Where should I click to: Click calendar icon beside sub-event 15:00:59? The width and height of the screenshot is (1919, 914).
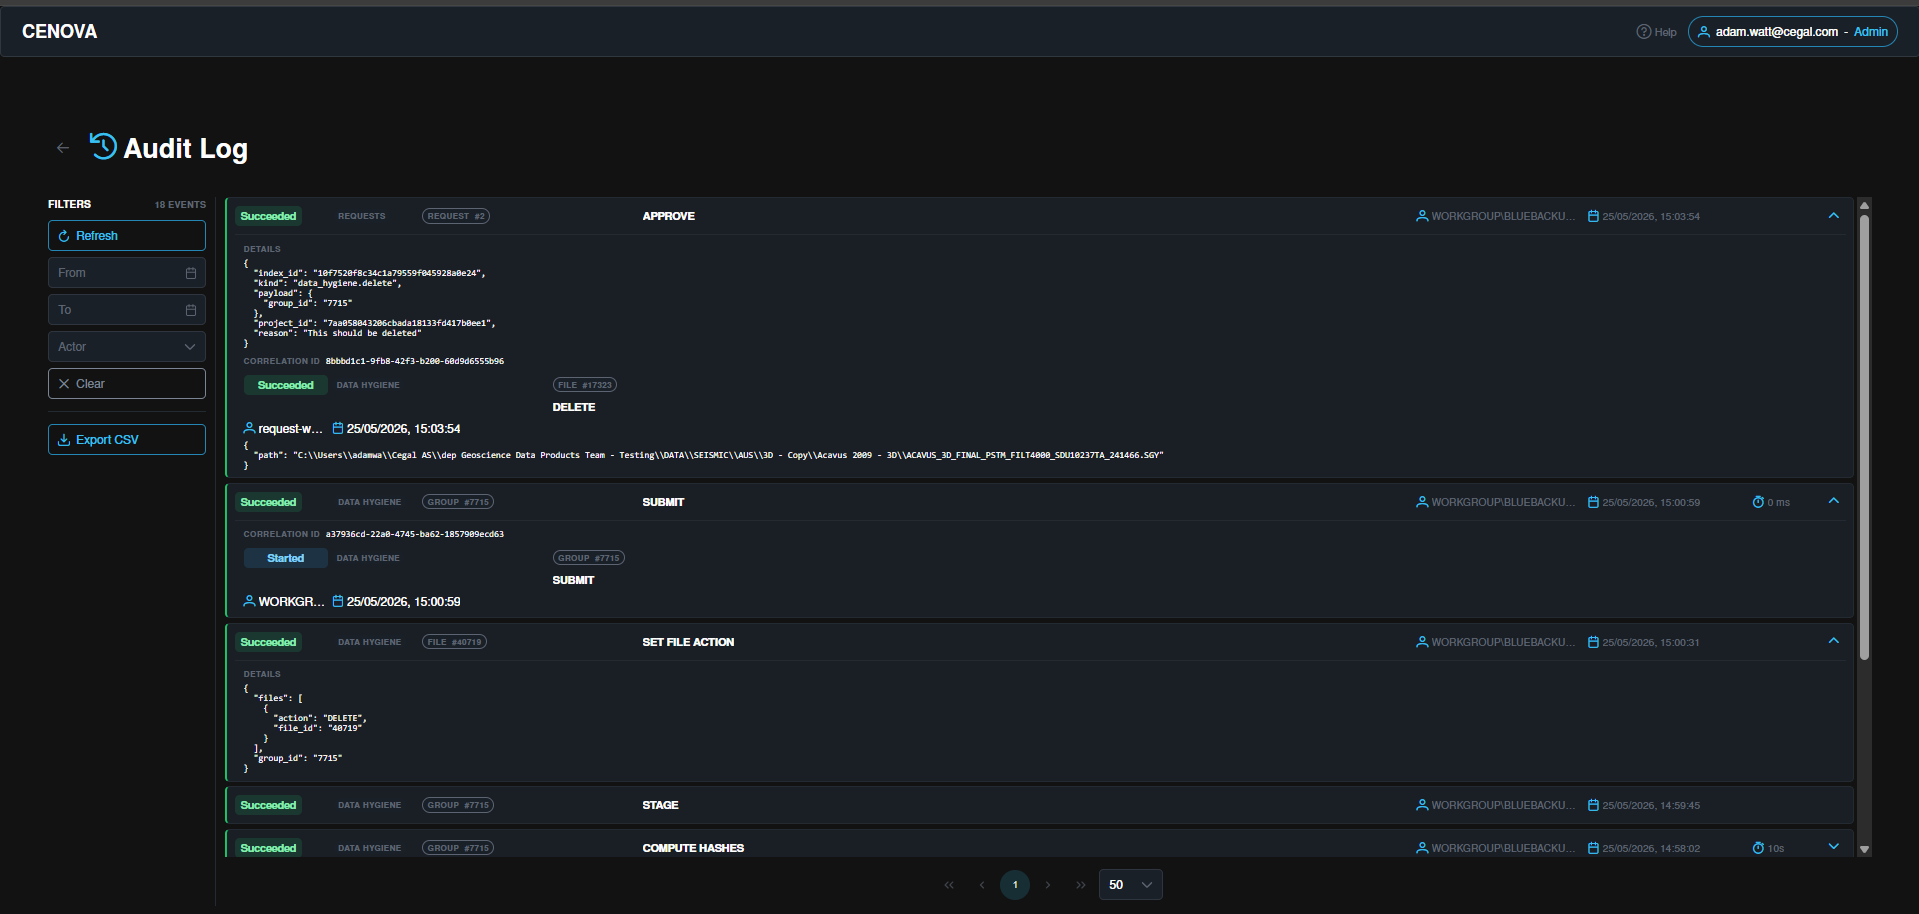pyautogui.click(x=338, y=601)
